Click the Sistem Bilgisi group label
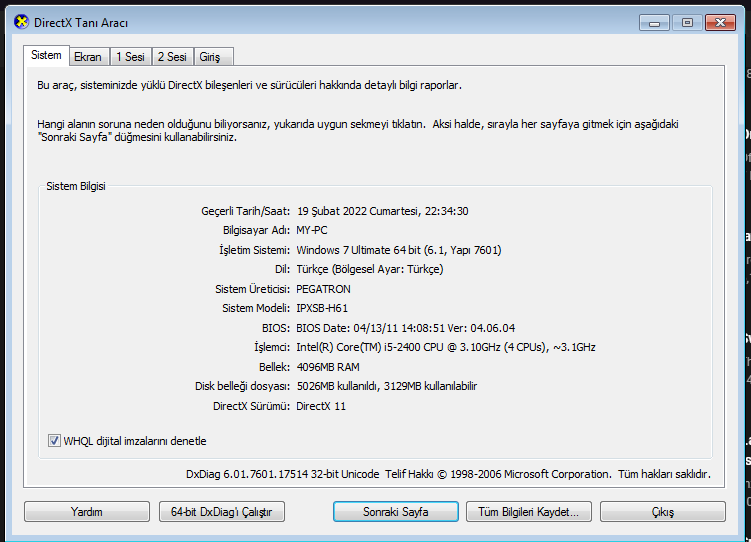The image size is (751, 542). coord(76,186)
